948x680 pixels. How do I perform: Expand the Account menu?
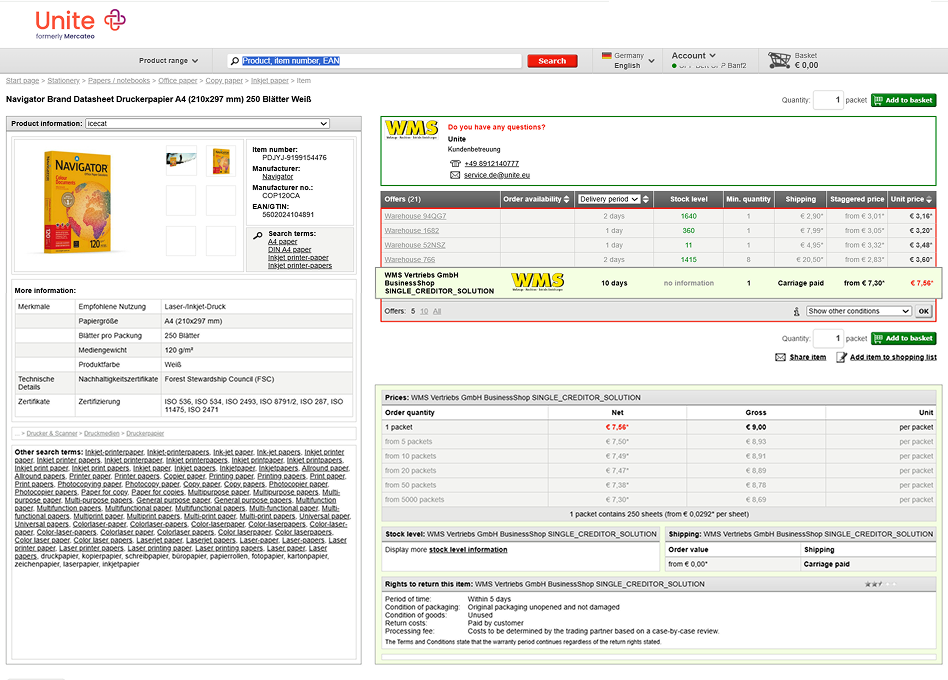click(x=693, y=55)
